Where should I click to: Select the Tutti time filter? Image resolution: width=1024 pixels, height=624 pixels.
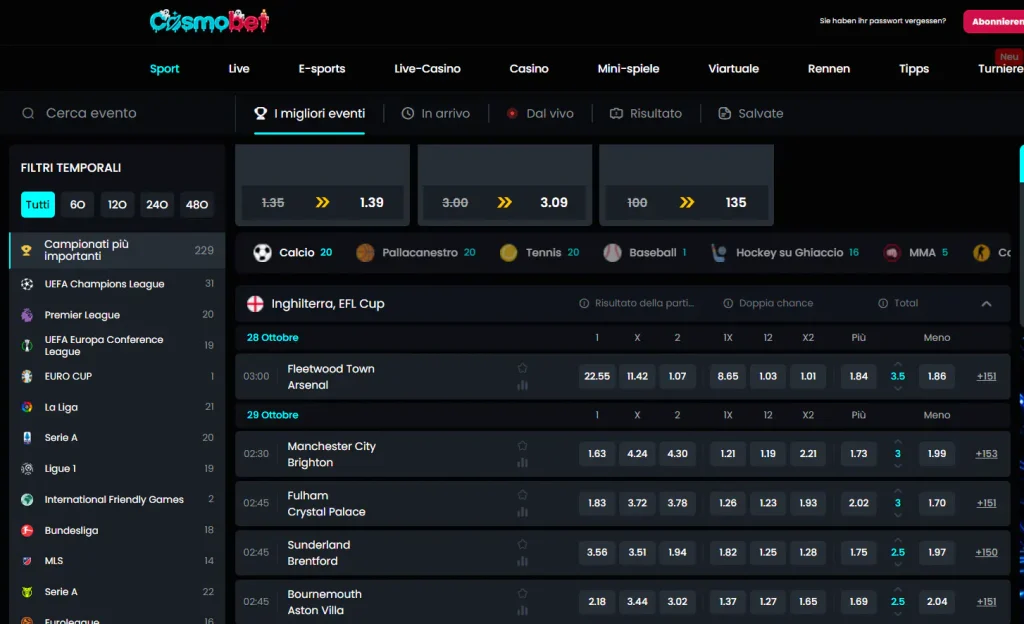[38, 204]
